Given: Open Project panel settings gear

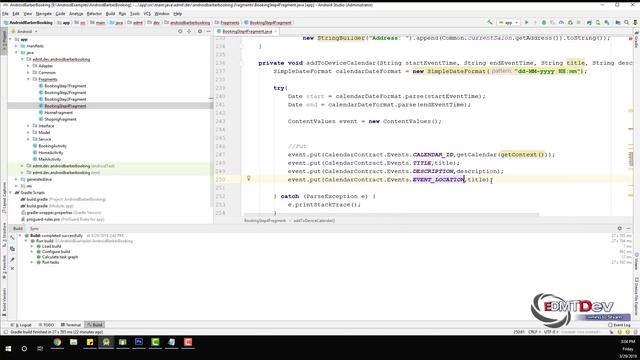Looking at the screenshot, I should pos(200,31).
